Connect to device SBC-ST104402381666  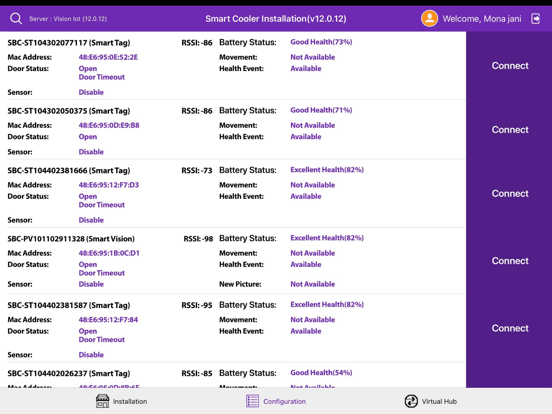tap(510, 194)
